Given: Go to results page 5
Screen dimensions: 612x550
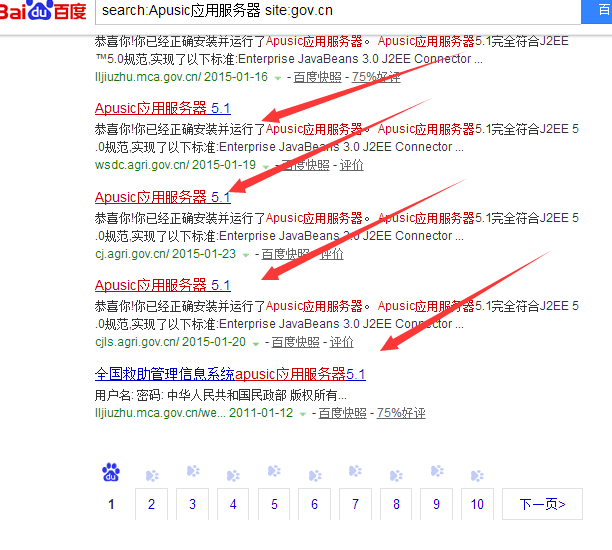Looking at the screenshot, I should tap(274, 504).
